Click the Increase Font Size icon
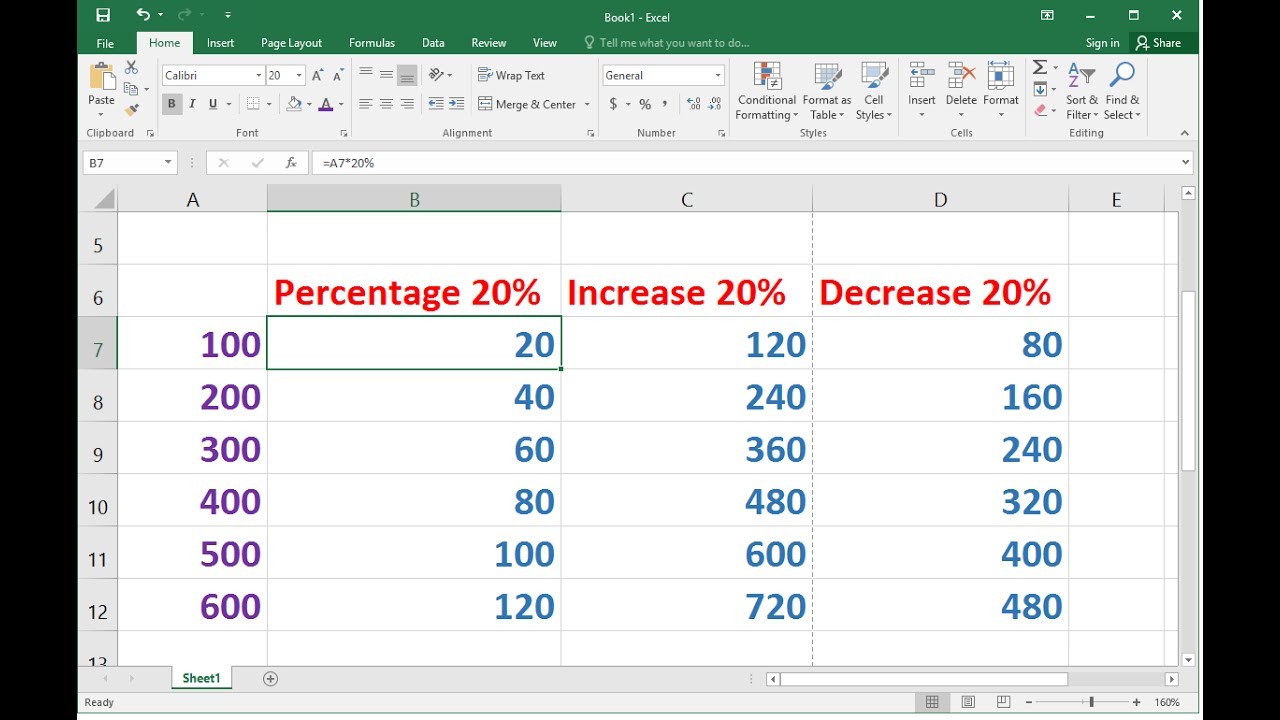The width and height of the screenshot is (1280, 720). click(317, 75)
